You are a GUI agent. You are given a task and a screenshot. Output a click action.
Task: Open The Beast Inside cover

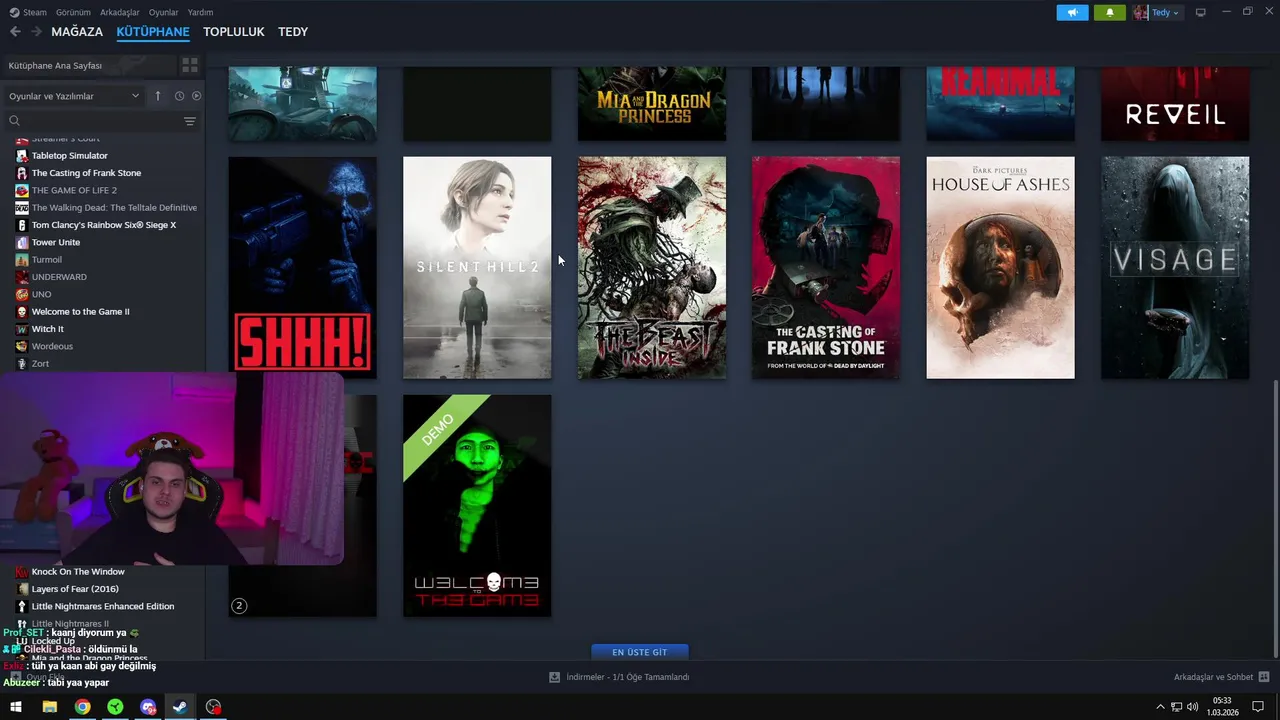pos(652,267)
